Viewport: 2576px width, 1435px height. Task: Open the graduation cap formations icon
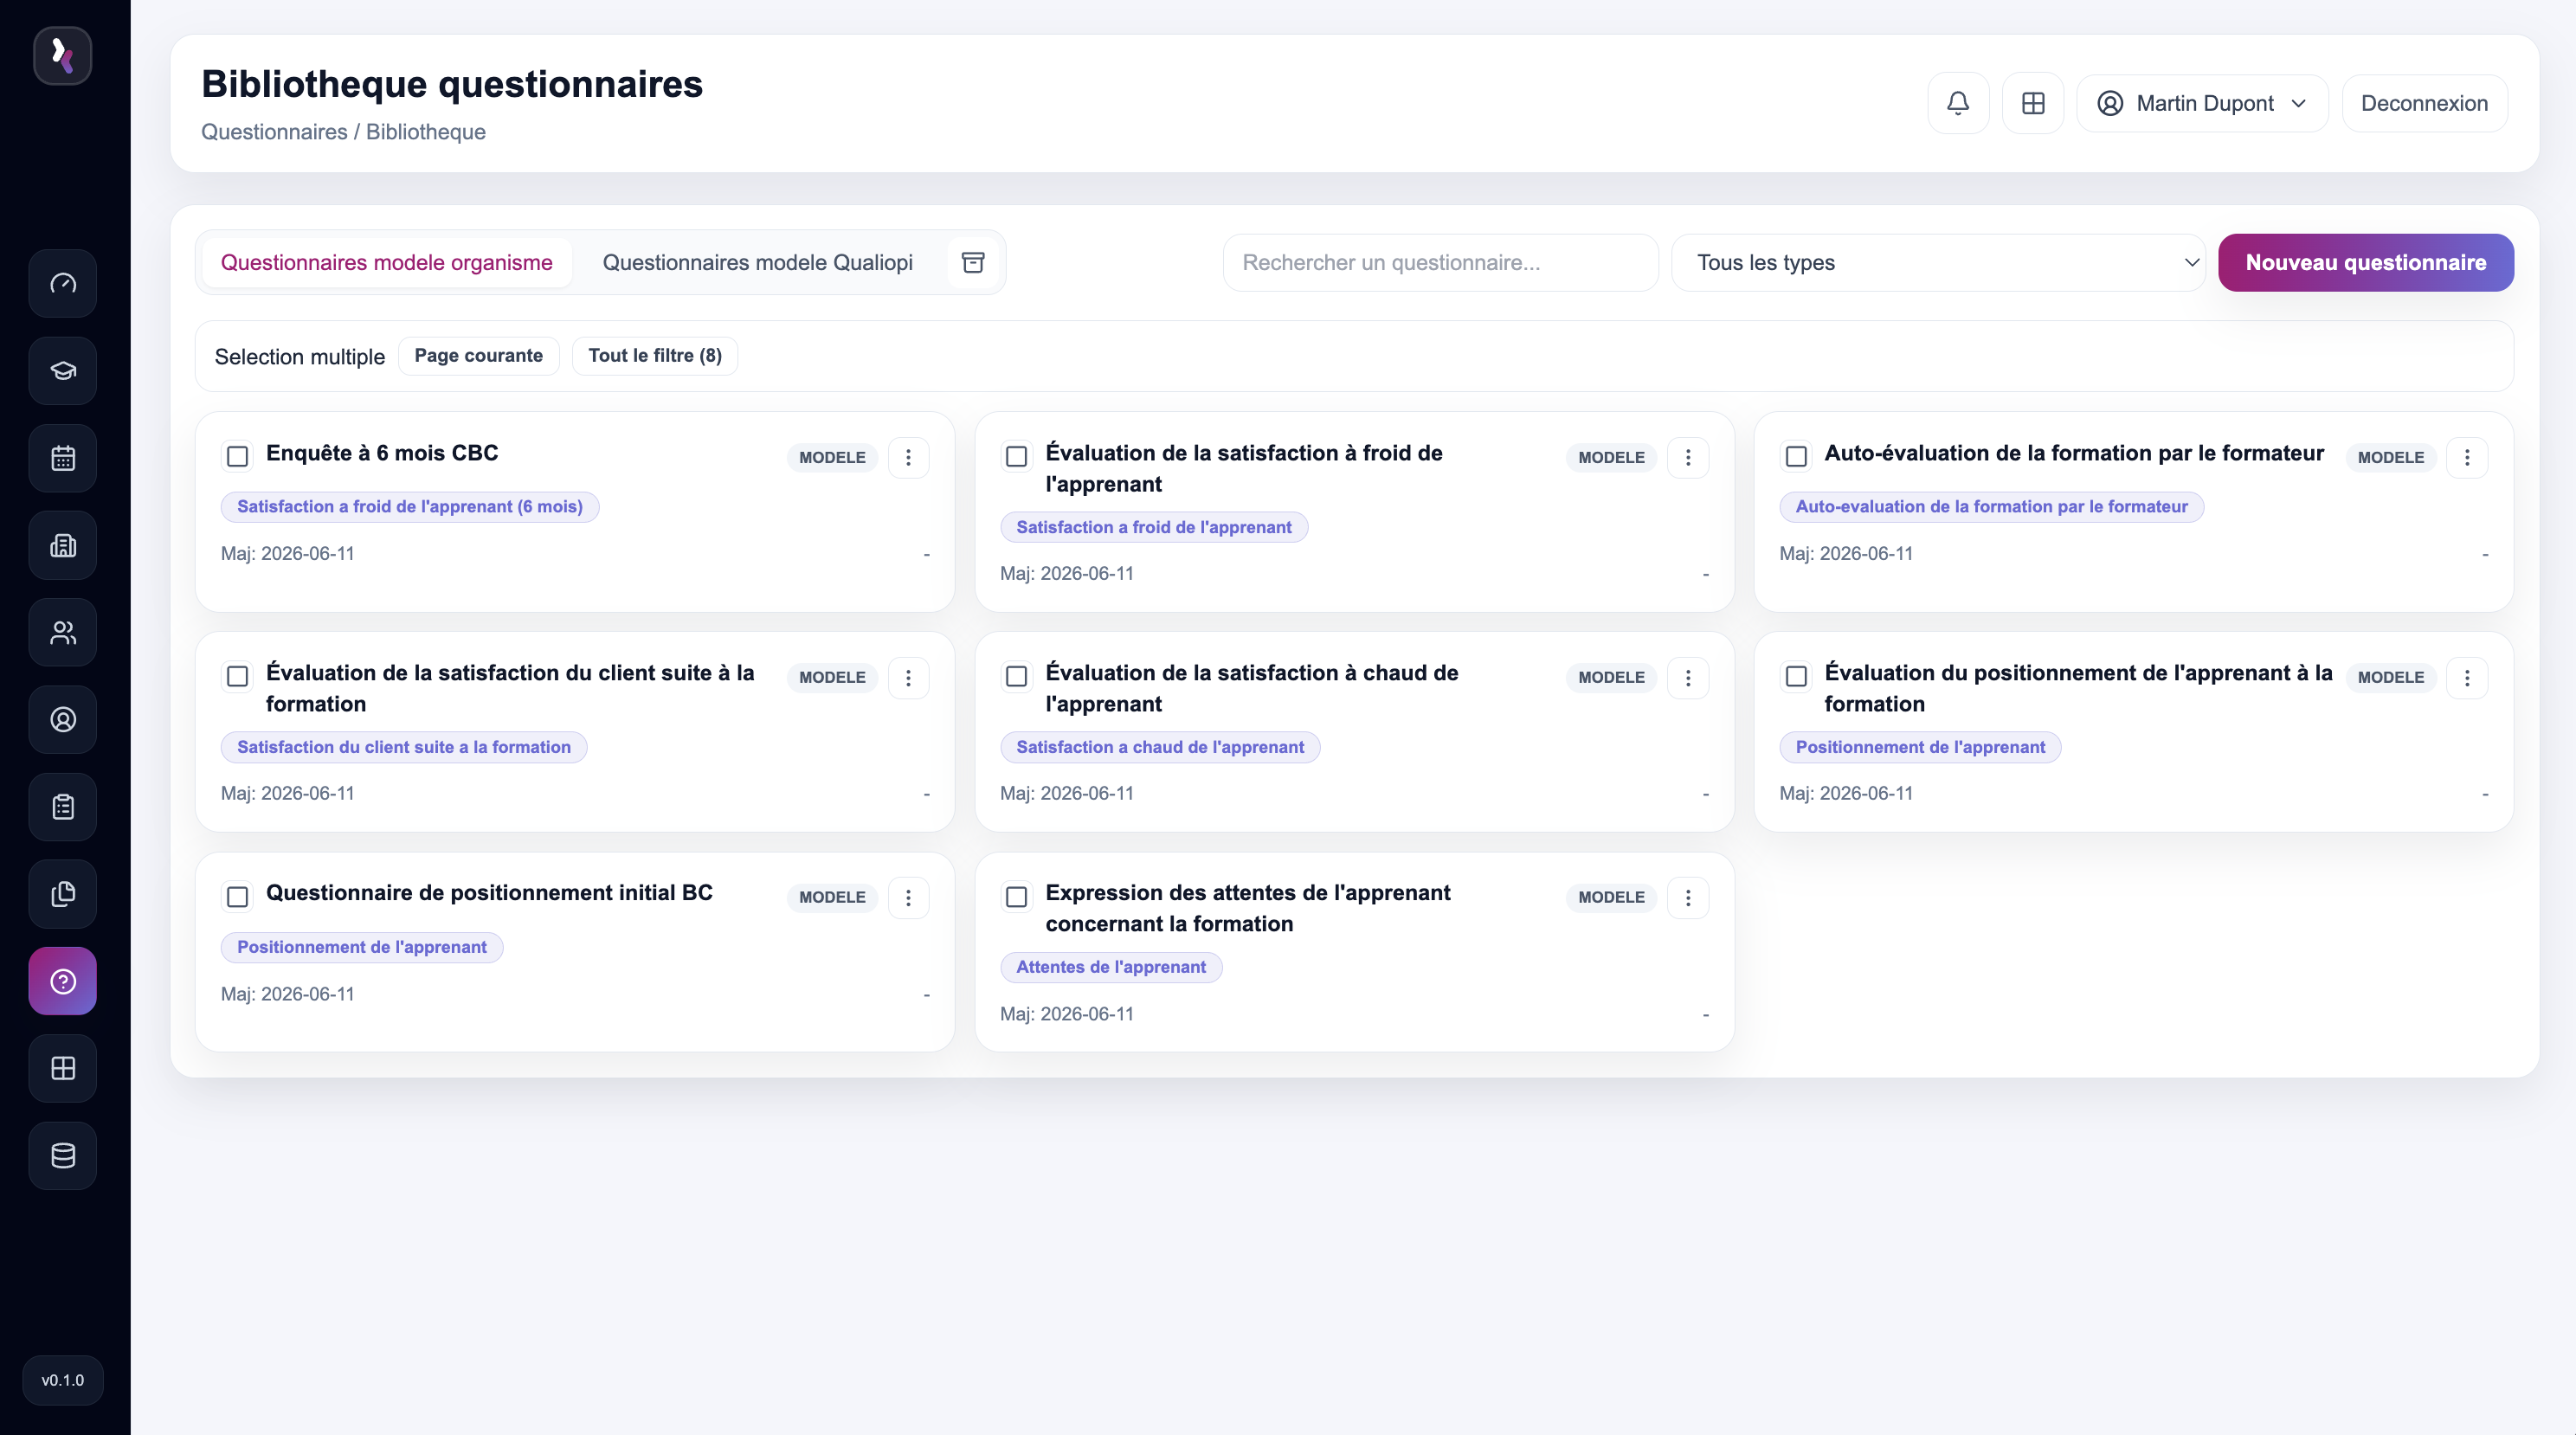pos(63,371)
